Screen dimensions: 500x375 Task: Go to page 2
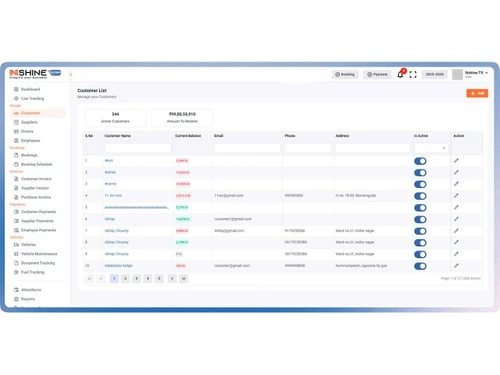tap(125, 278)
